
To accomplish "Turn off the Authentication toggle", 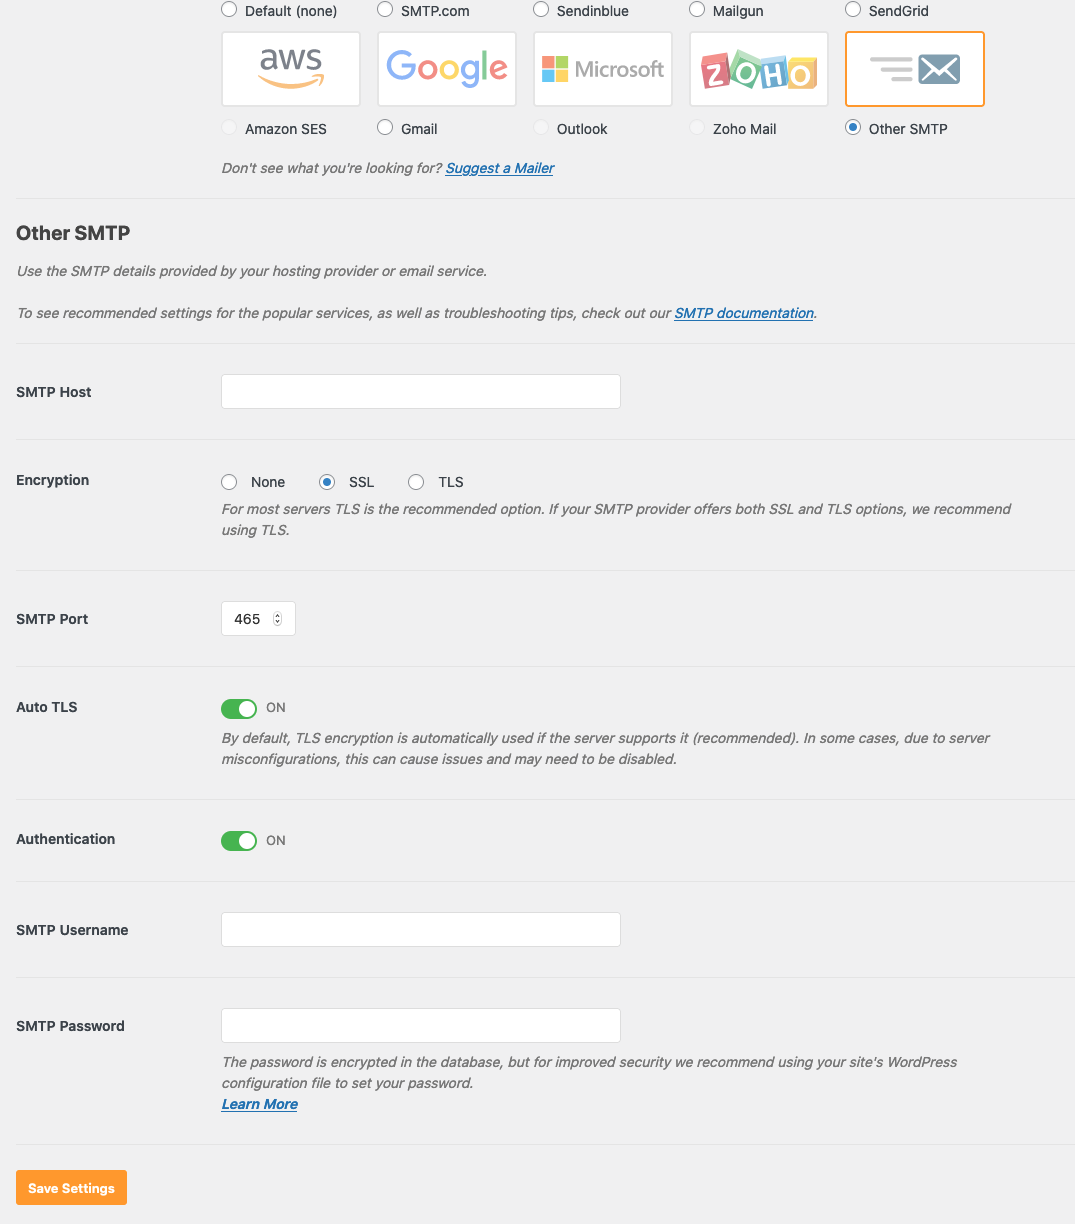I will click(239, 841).
